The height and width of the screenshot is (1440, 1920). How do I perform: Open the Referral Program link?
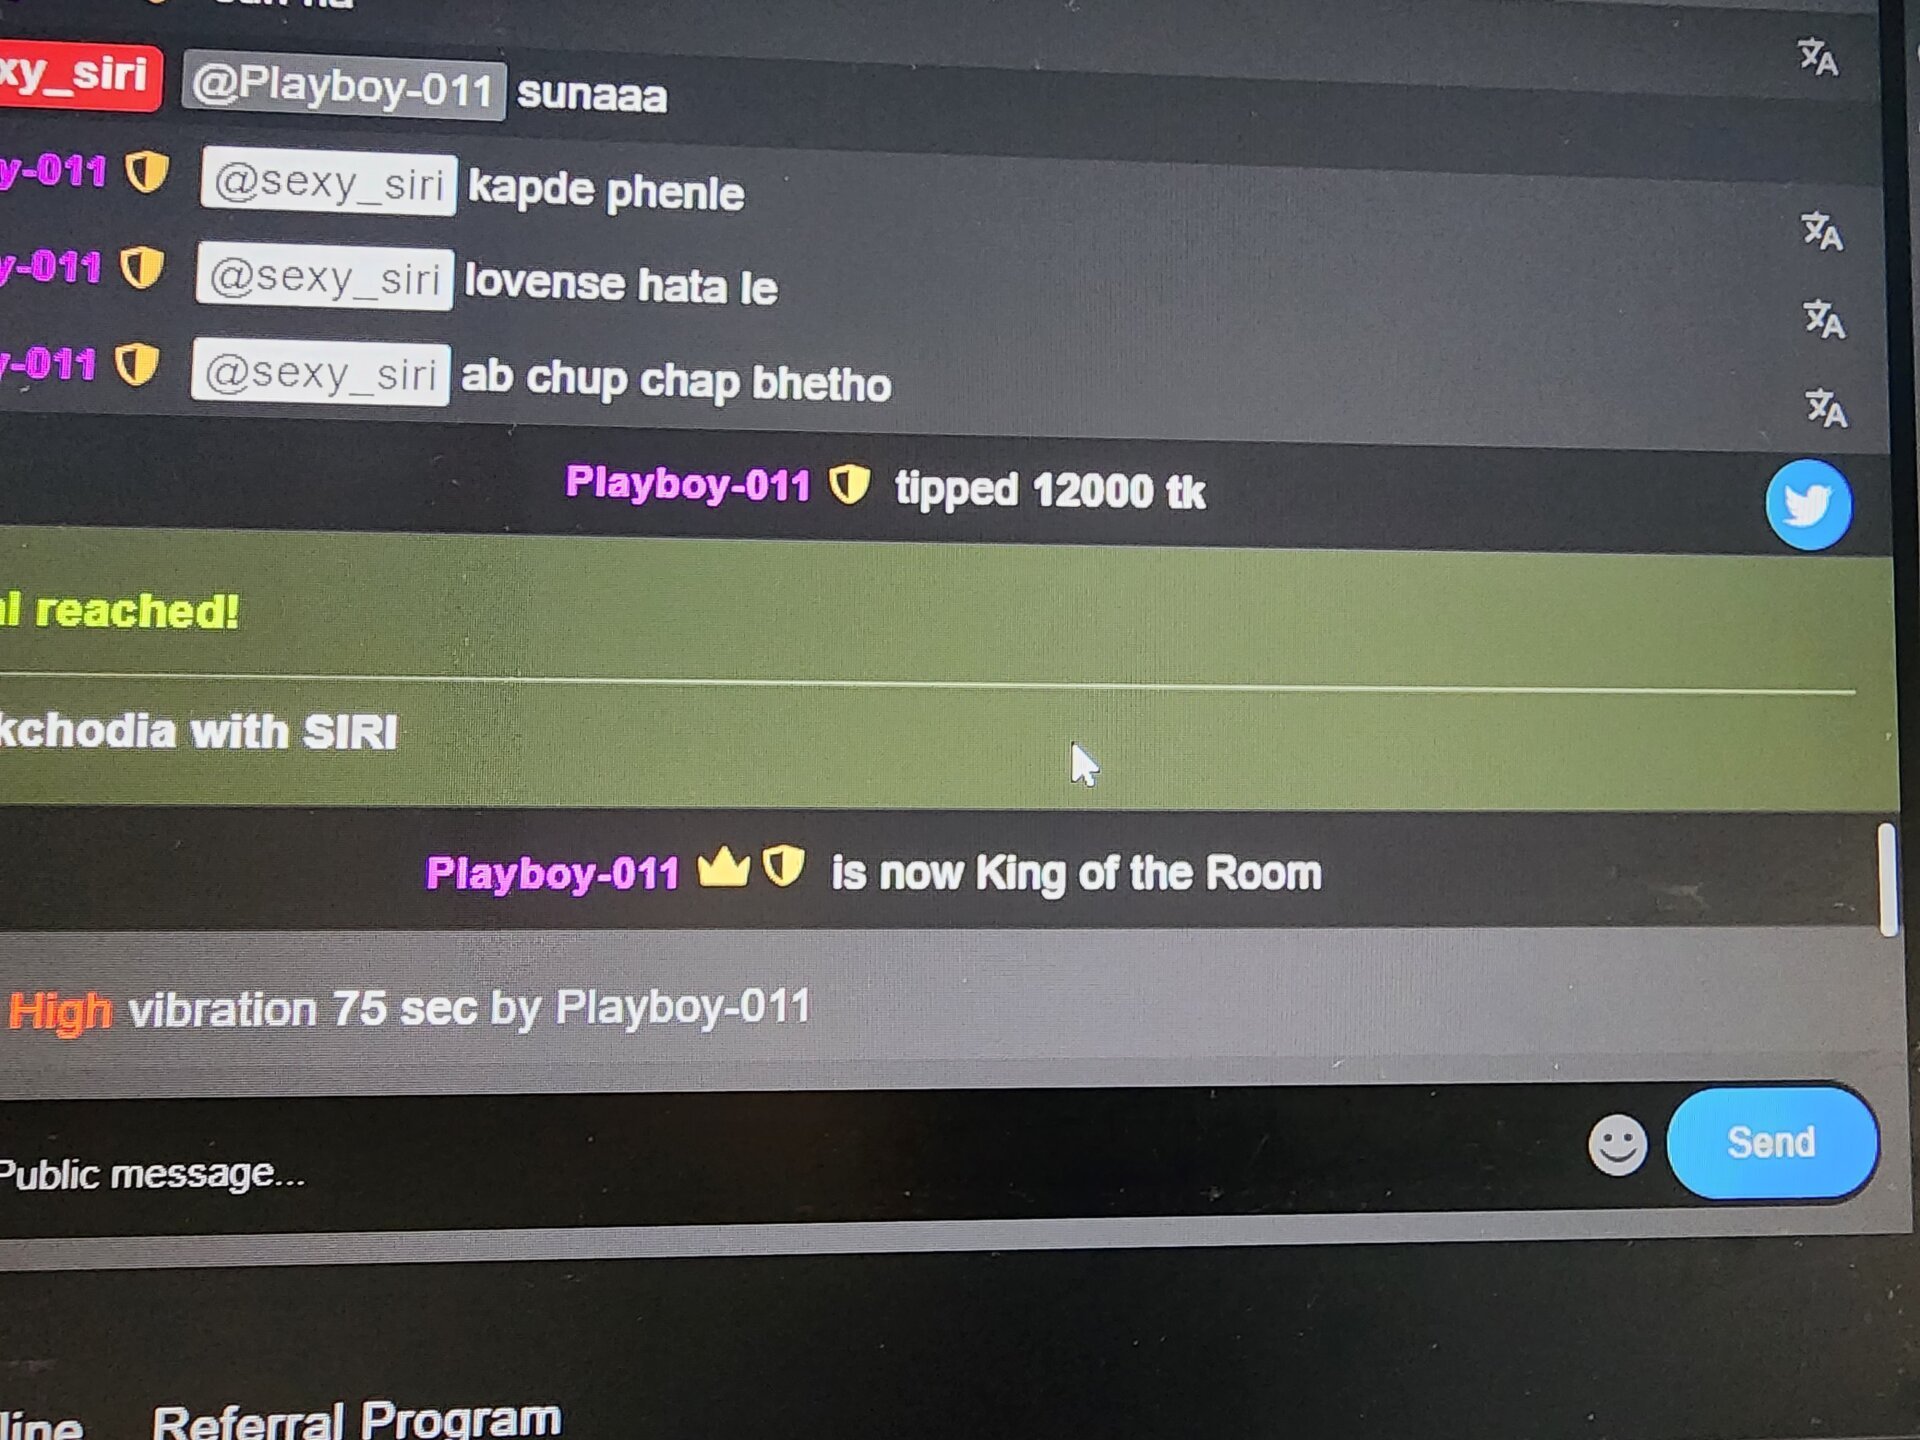tap(356, 1418)
